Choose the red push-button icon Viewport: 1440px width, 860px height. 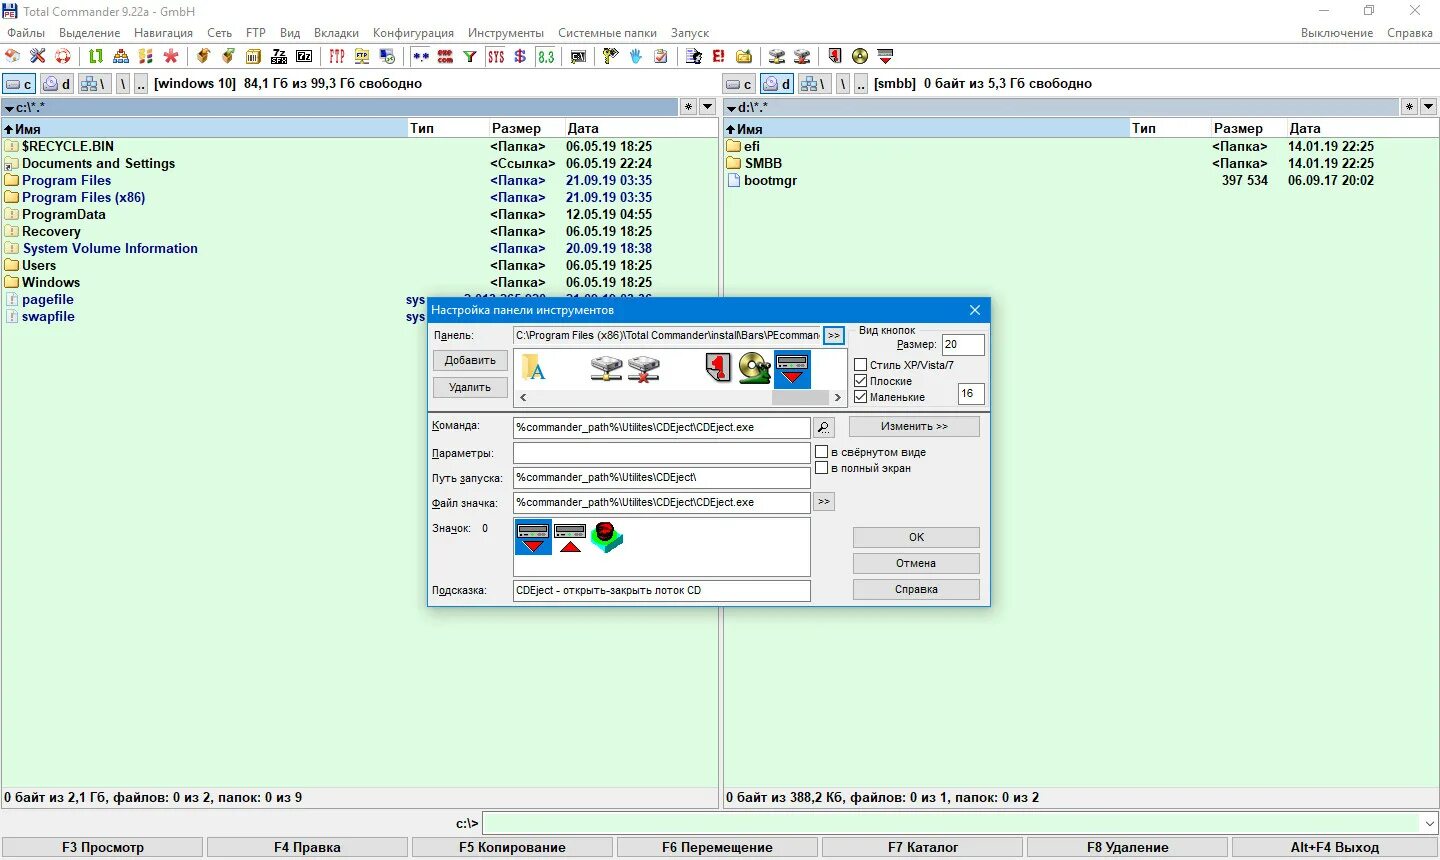[x=607, y=537]
